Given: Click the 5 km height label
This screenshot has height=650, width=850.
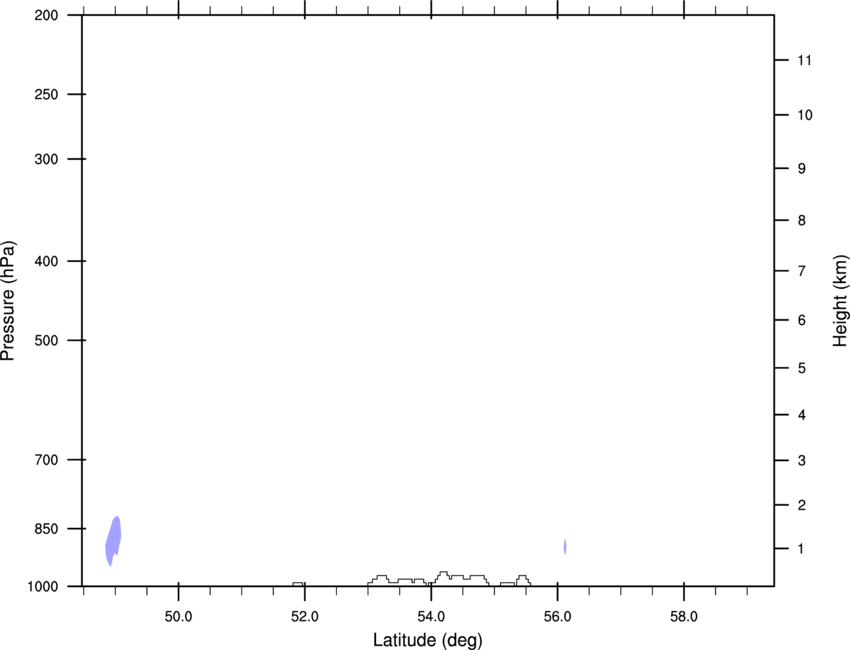Looking at the screenshot, I should 802,369.
